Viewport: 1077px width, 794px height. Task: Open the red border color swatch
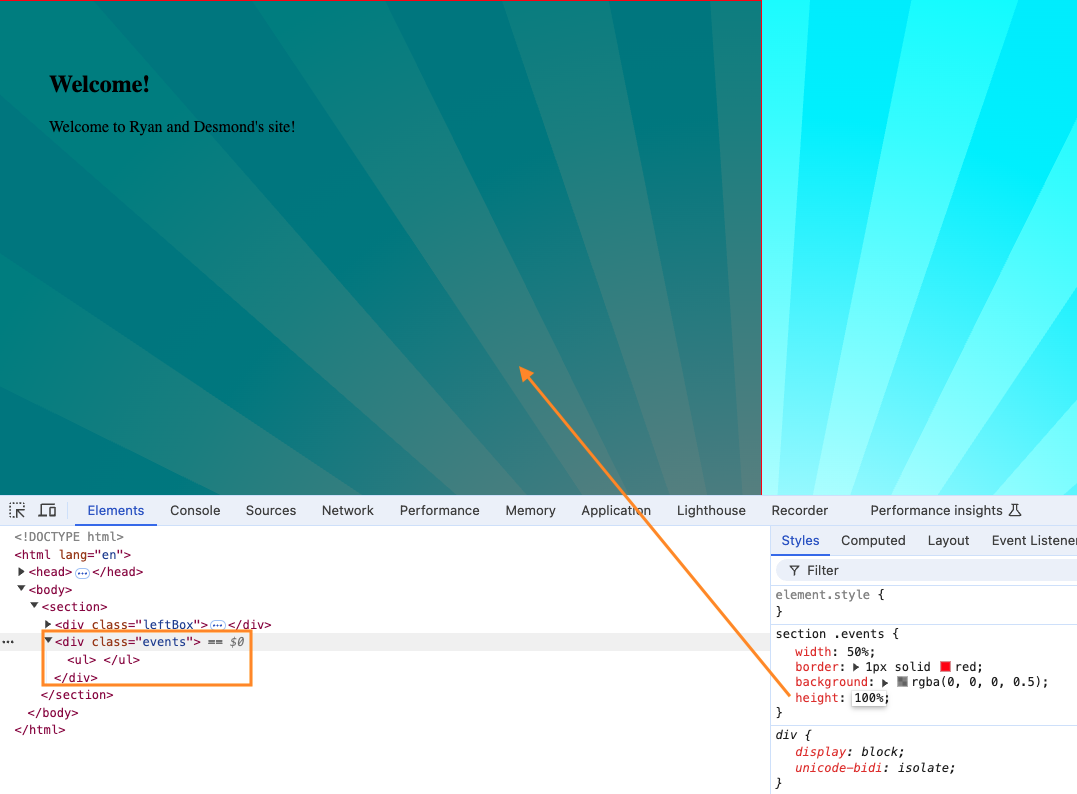[x=945, y=667]
